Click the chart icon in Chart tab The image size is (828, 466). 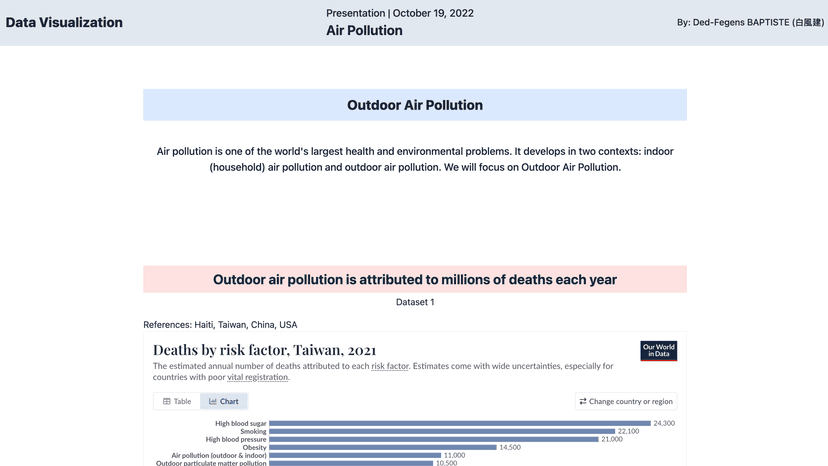(213, 402)
